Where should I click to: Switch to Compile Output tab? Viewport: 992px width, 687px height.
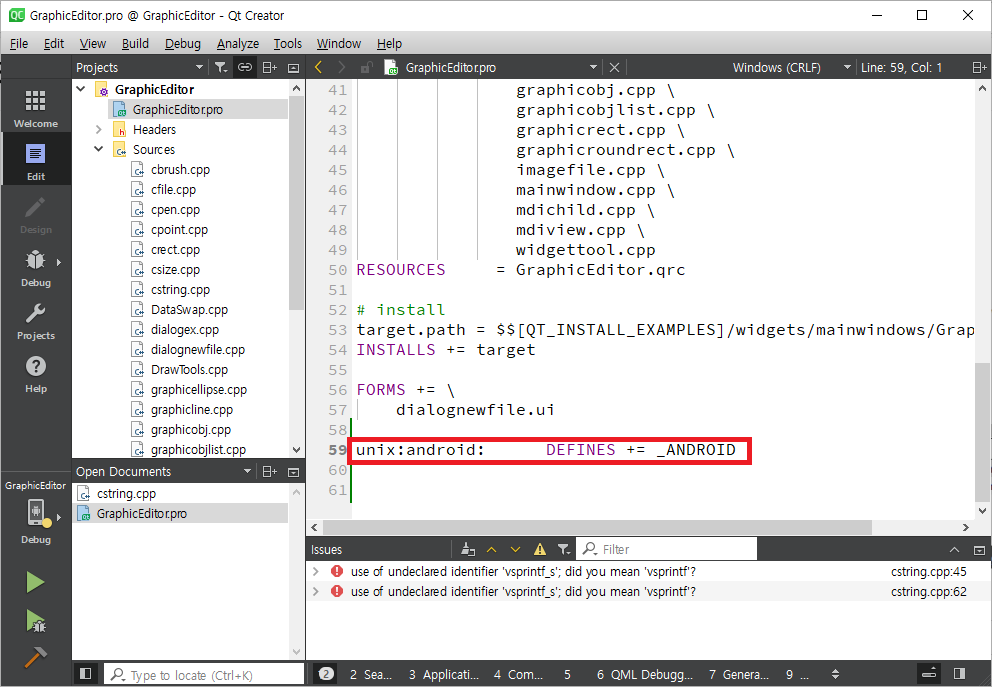click(x=518, y=674)
